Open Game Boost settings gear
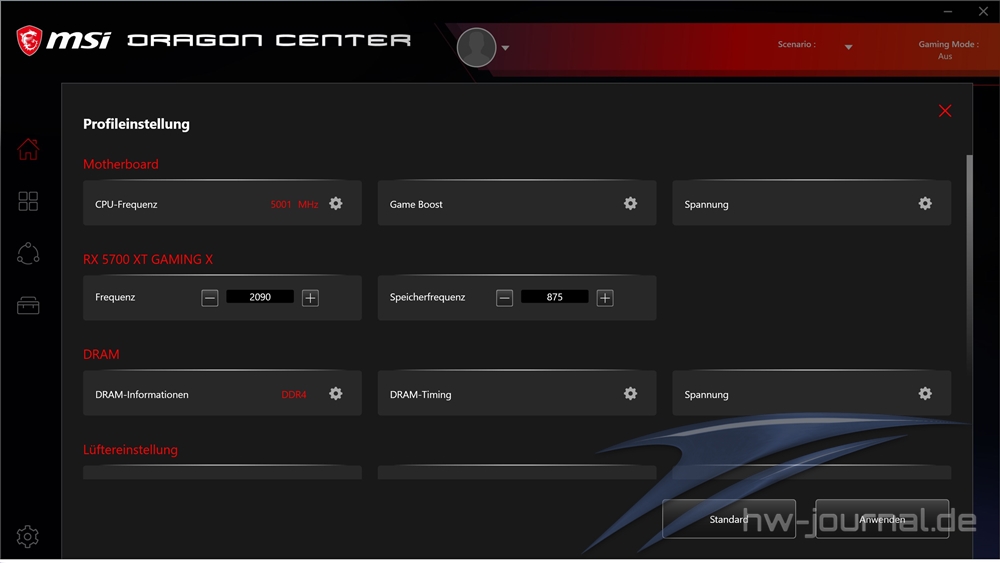1000x563 pixels. (631, 203)
